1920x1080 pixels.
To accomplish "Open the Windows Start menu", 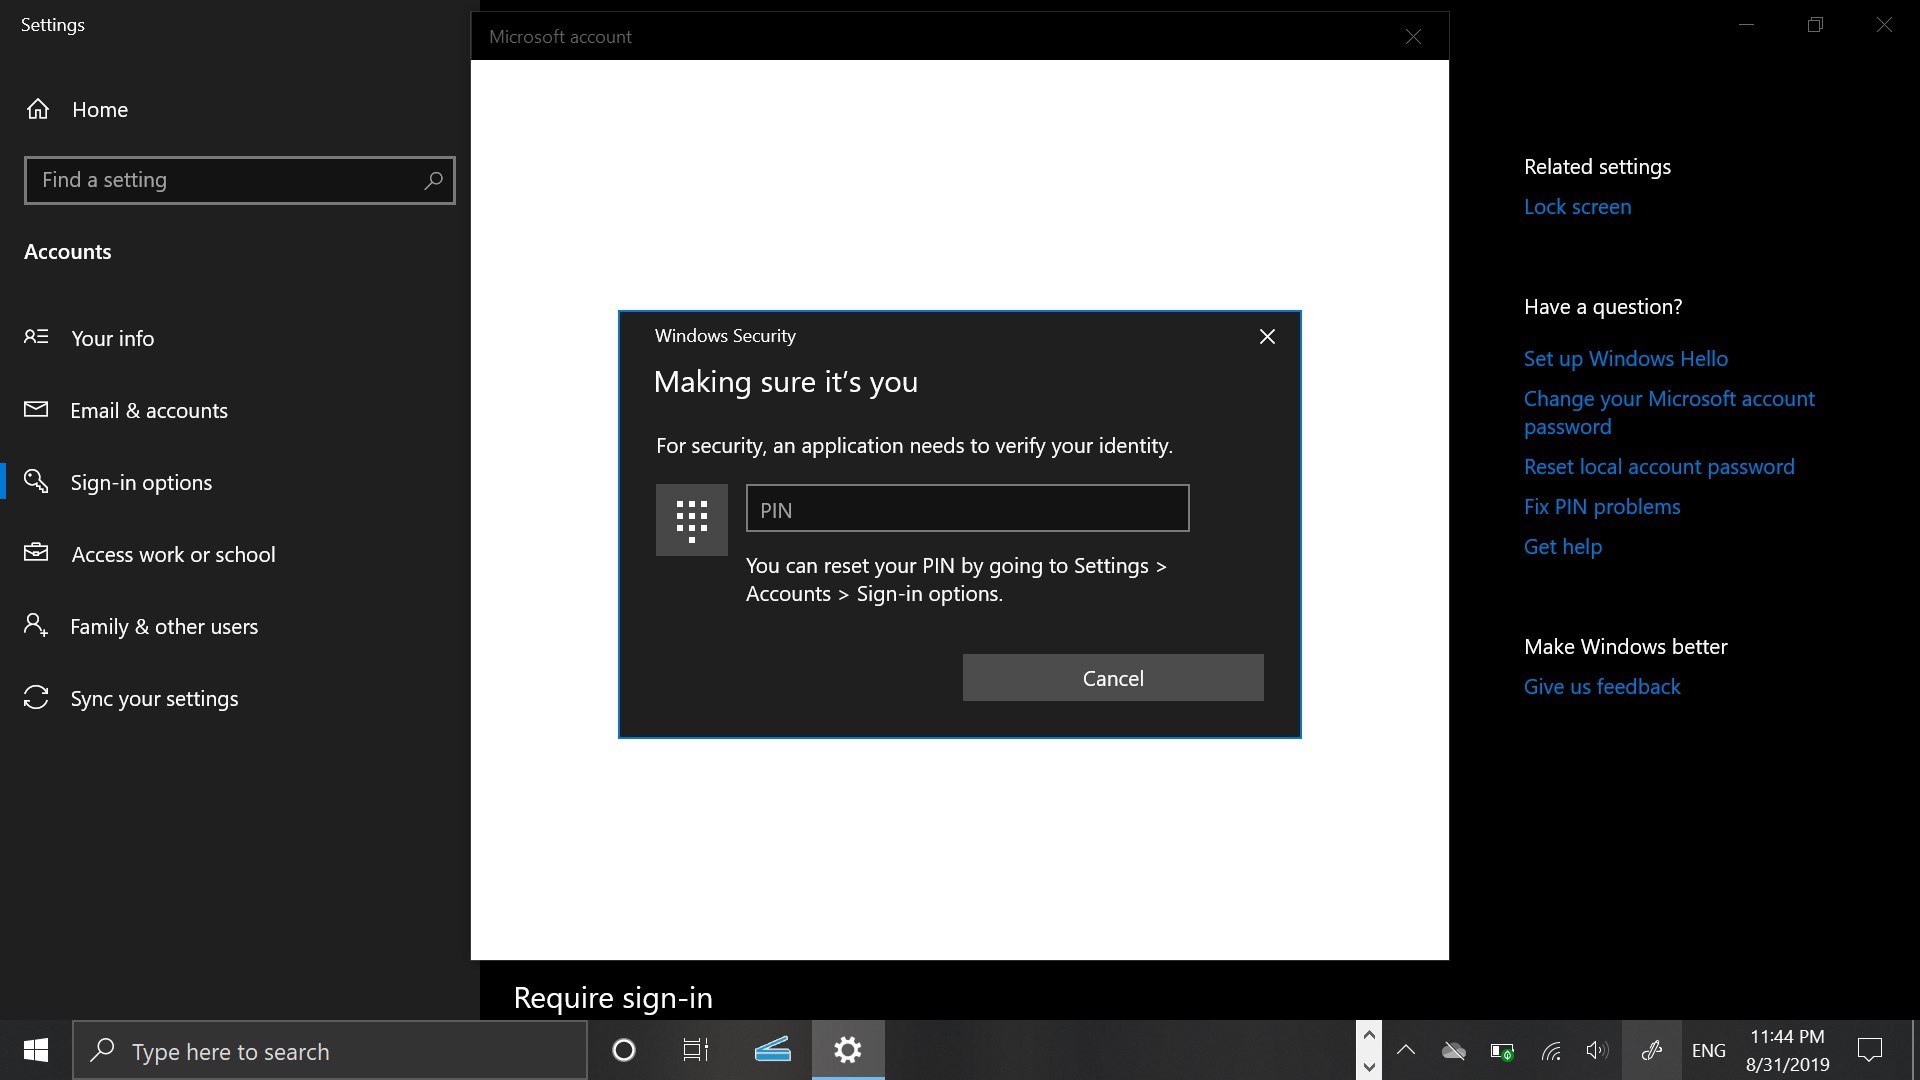I will 36,1050.
